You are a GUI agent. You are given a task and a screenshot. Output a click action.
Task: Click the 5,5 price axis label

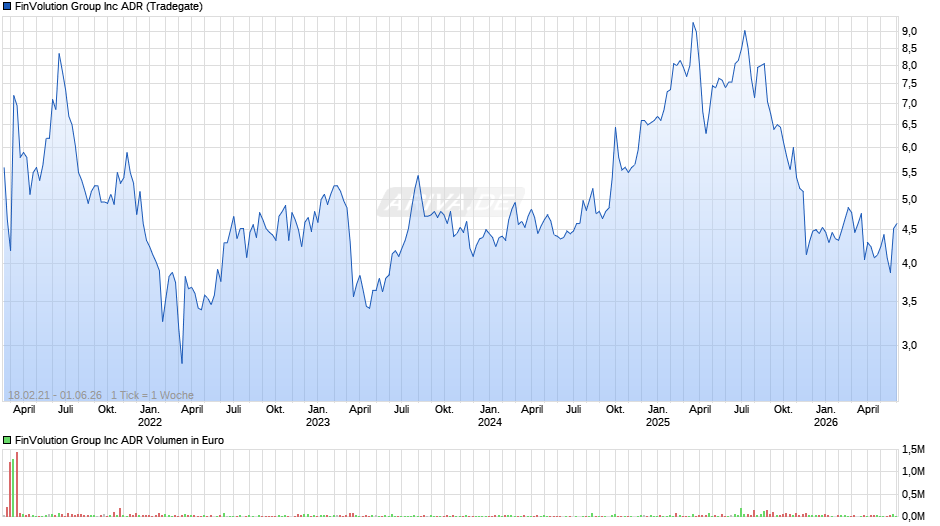pos(909,173)
